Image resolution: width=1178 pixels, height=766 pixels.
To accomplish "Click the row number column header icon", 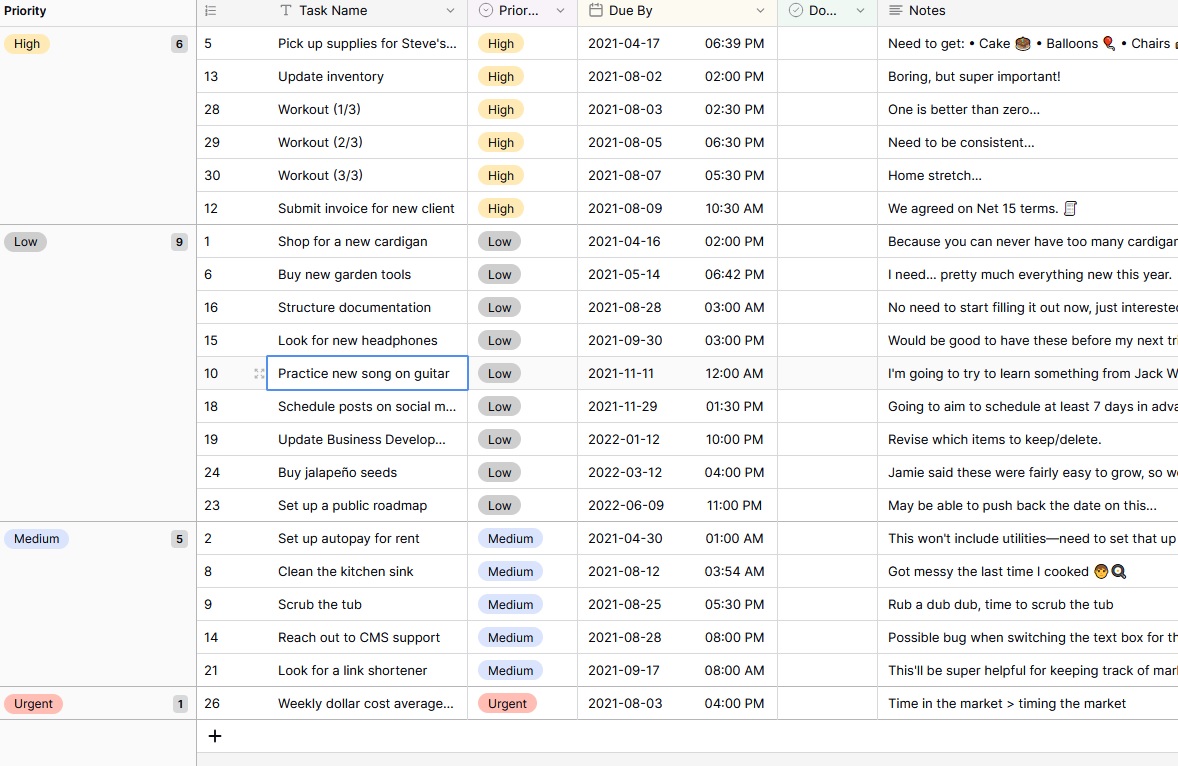I will [210, 11].
